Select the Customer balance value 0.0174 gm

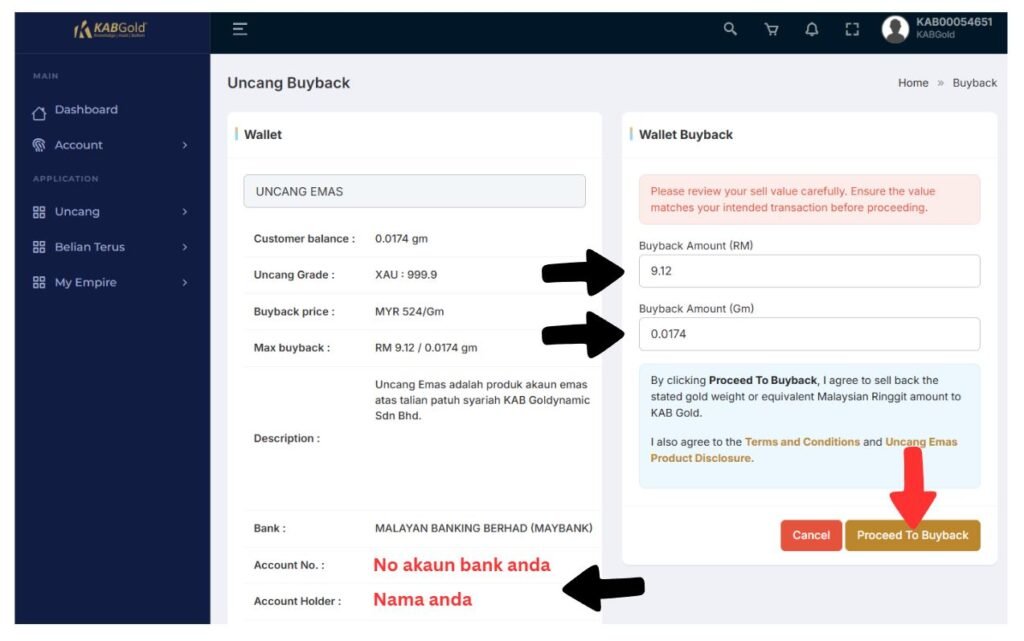point(401,238)
